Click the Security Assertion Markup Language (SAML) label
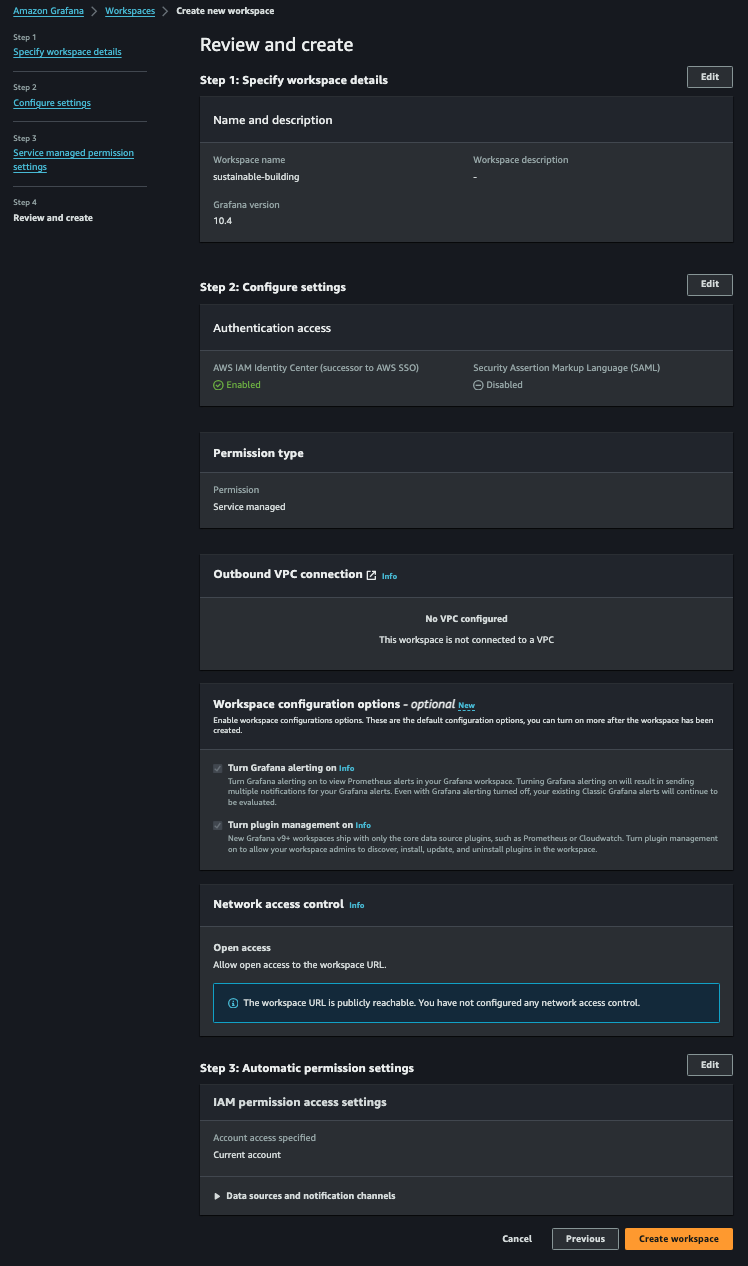 567,368
